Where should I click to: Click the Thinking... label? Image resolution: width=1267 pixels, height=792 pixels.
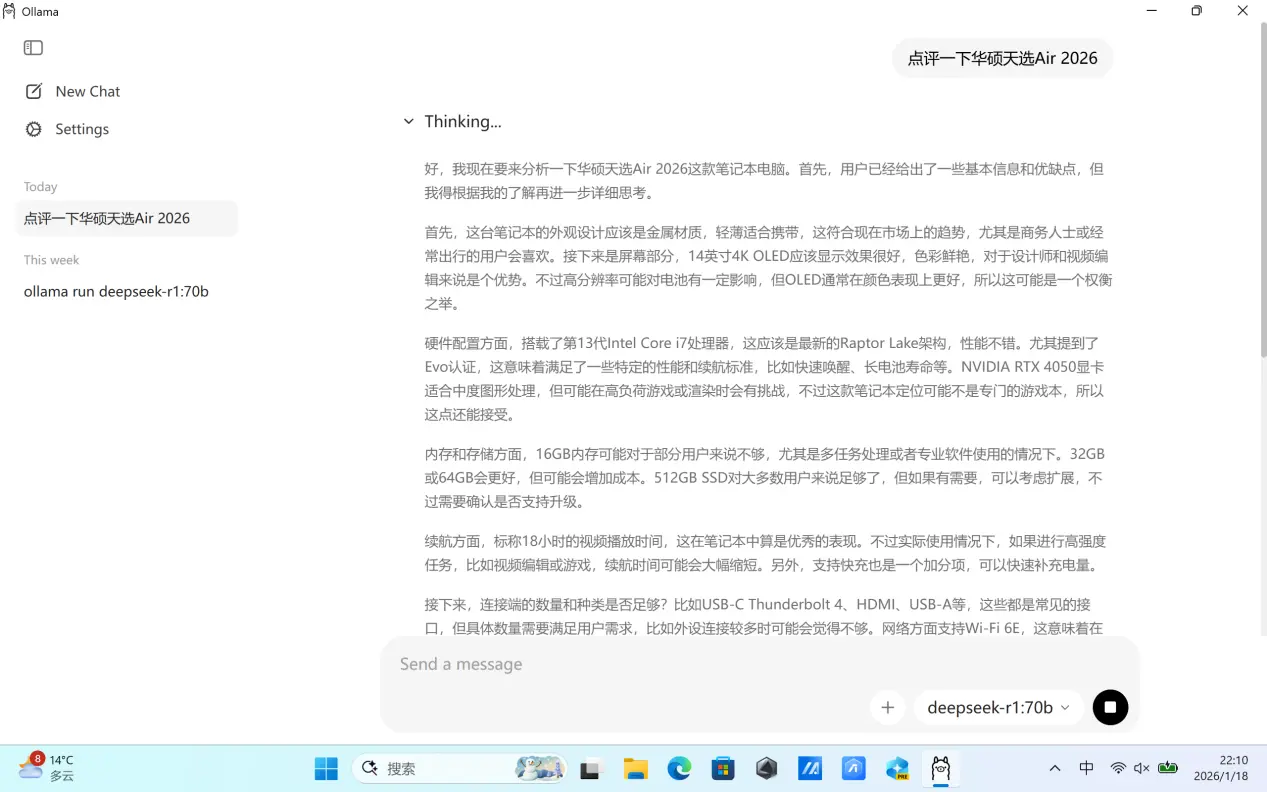coord(463,121)
